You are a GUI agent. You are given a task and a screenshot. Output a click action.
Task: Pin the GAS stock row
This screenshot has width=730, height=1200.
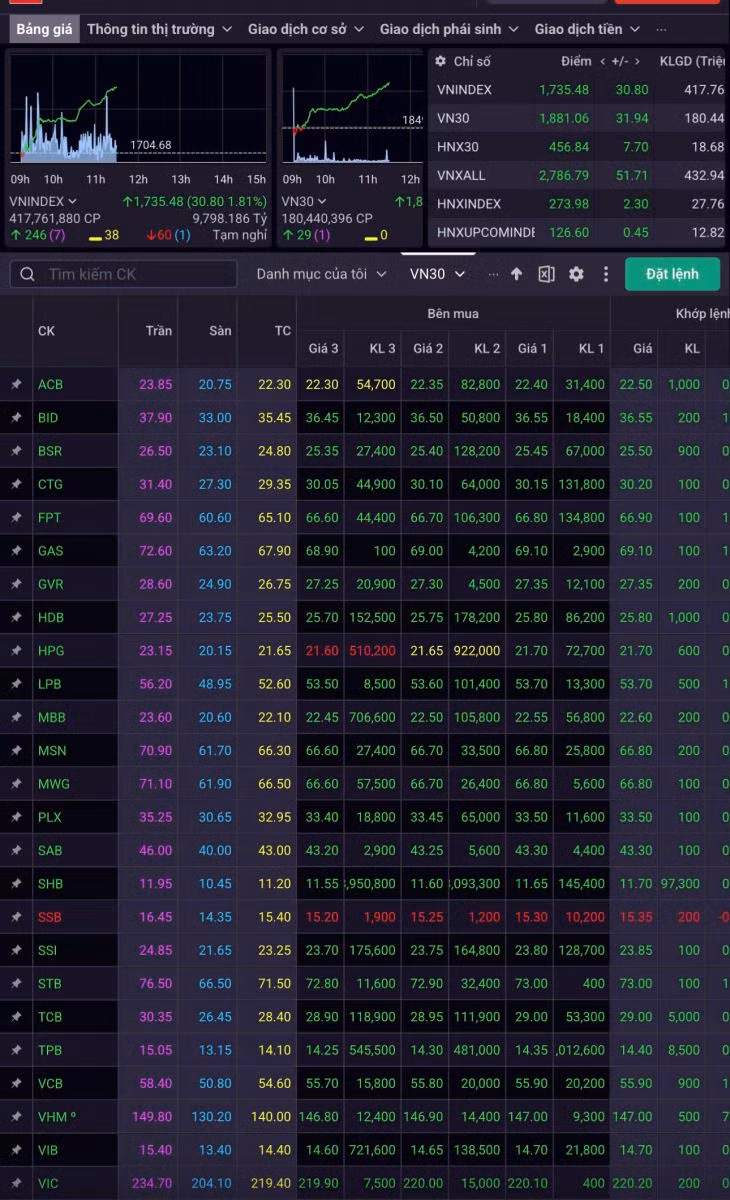(16, 551)
